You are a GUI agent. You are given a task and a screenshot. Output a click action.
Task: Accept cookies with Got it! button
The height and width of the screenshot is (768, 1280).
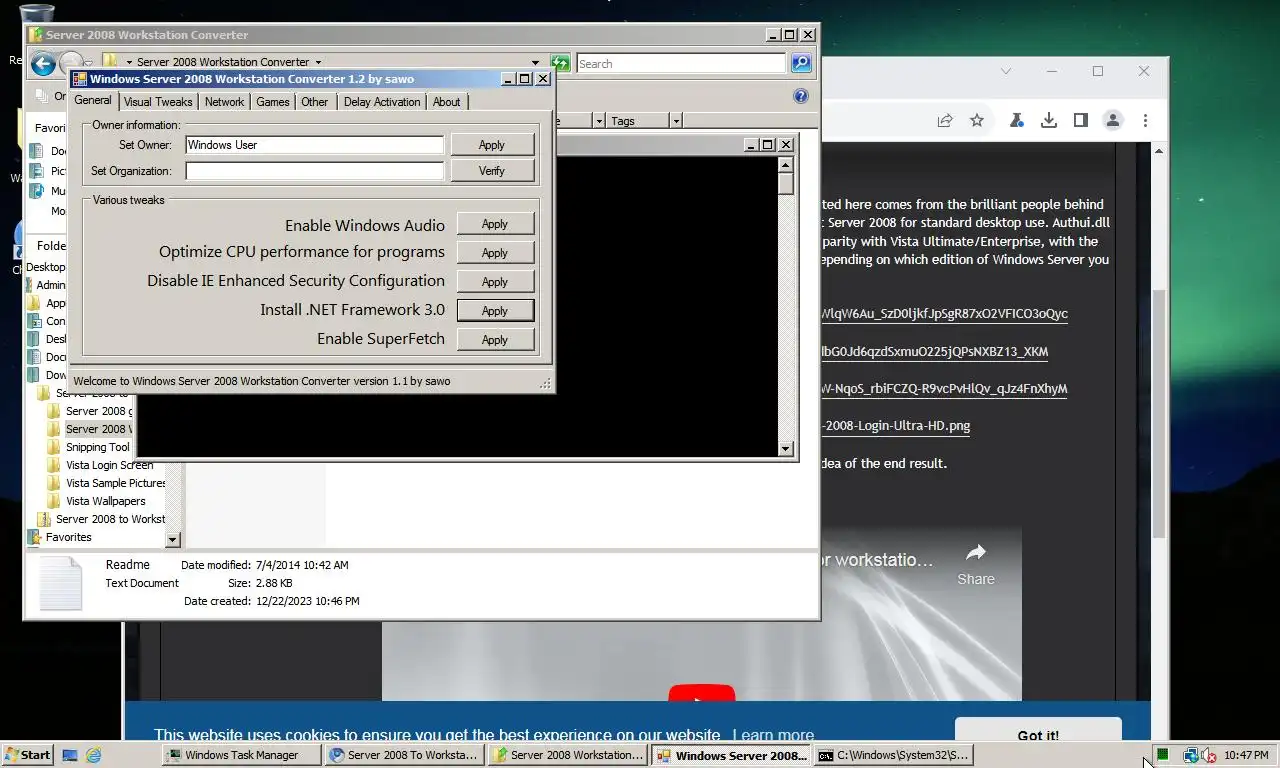(1038, 735)
